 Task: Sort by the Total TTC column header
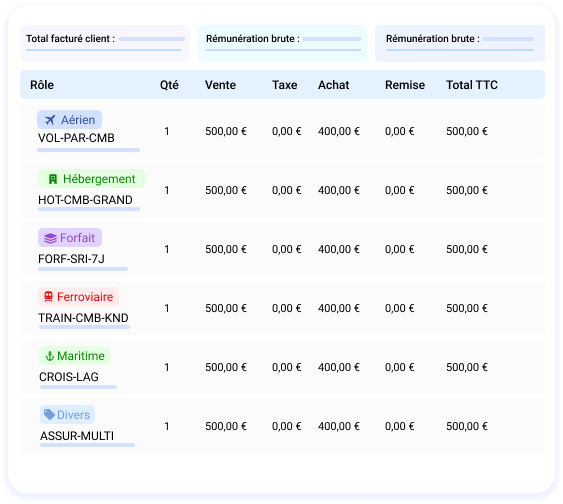pyautogui.click(x=472, y=85)
